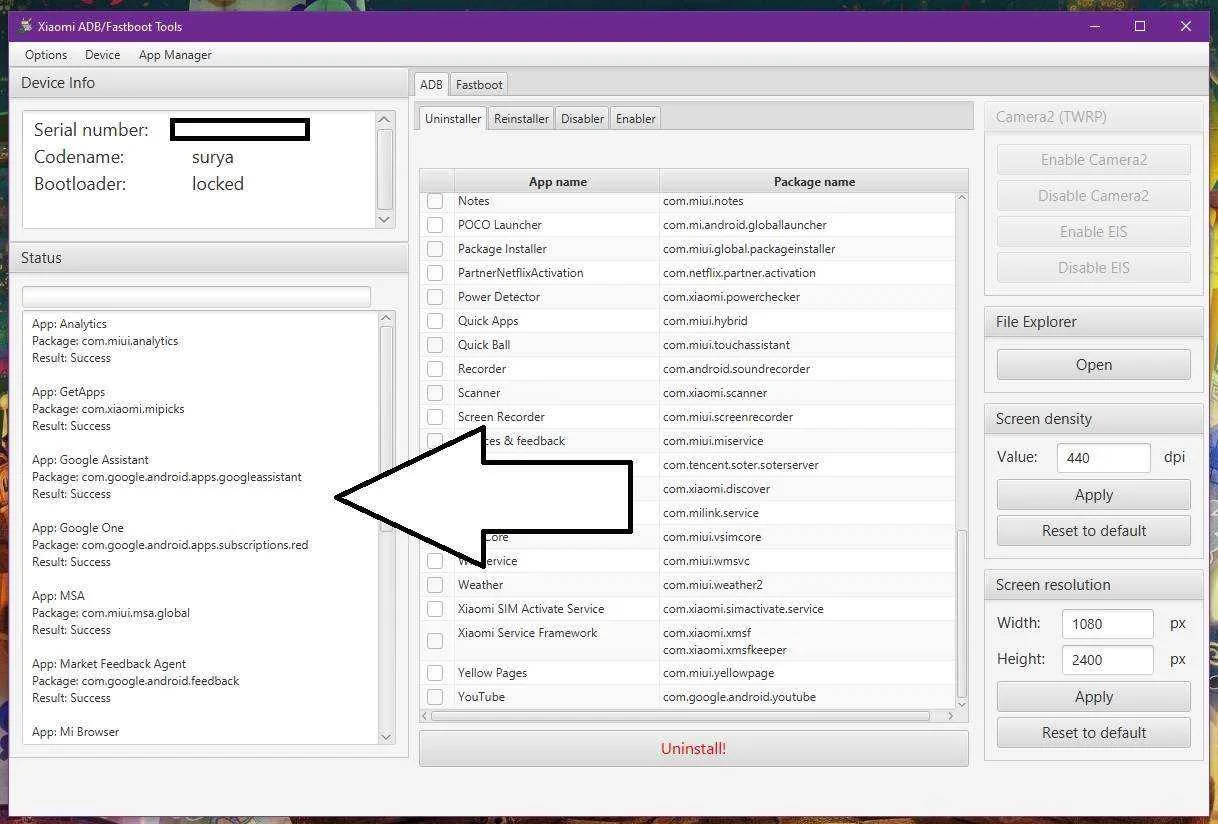Tick the Weather app checkbox
The width and height of the screenshot is (1218, 824).
click(x=435, y=585)
